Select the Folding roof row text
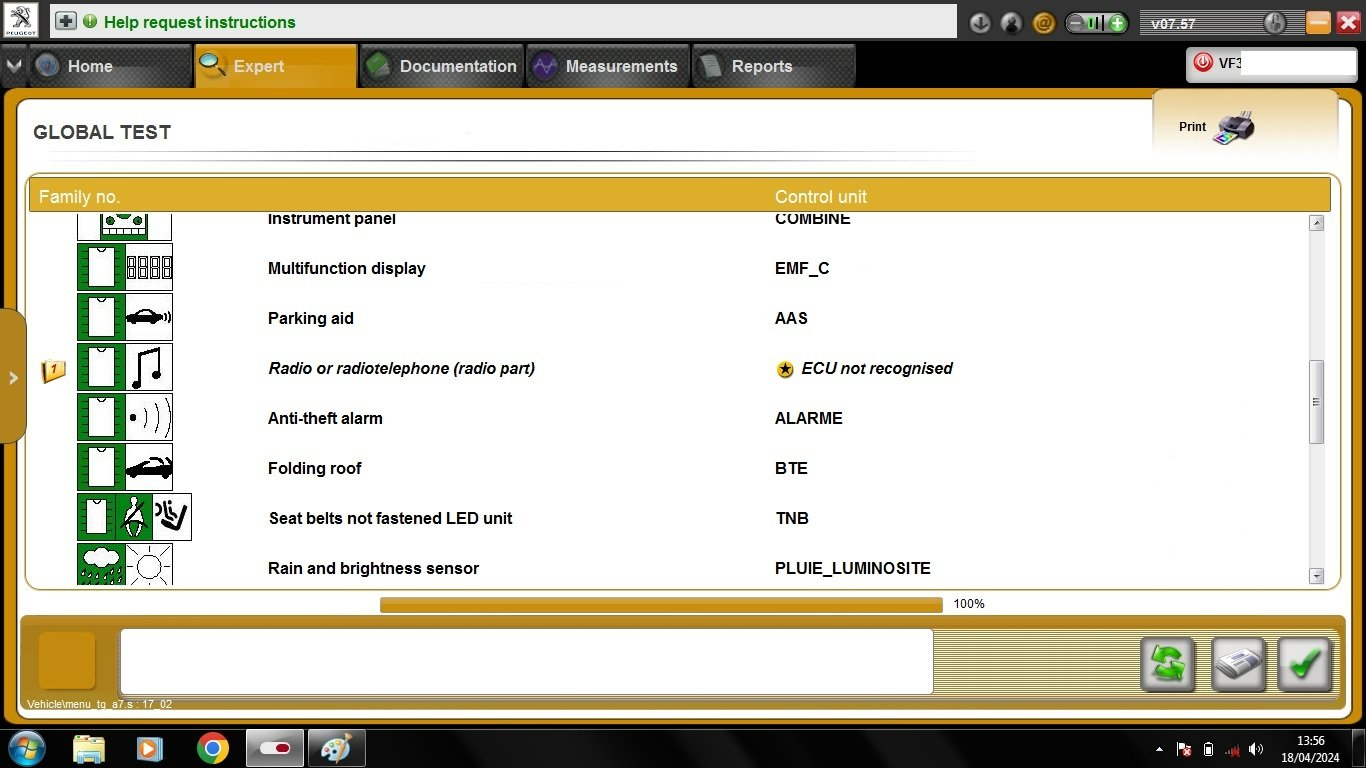1366x768 pixels. [x=315, y=468]
